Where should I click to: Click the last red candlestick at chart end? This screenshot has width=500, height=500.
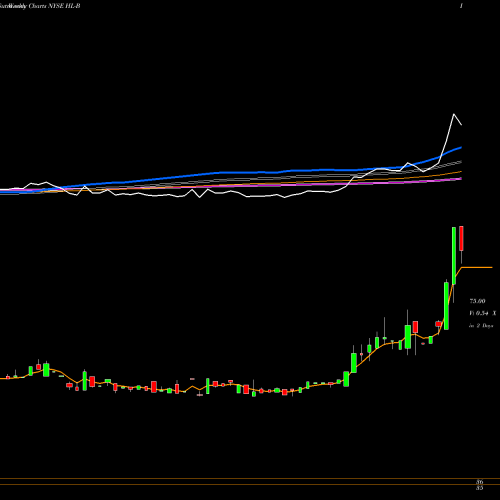tap(461, 238)
